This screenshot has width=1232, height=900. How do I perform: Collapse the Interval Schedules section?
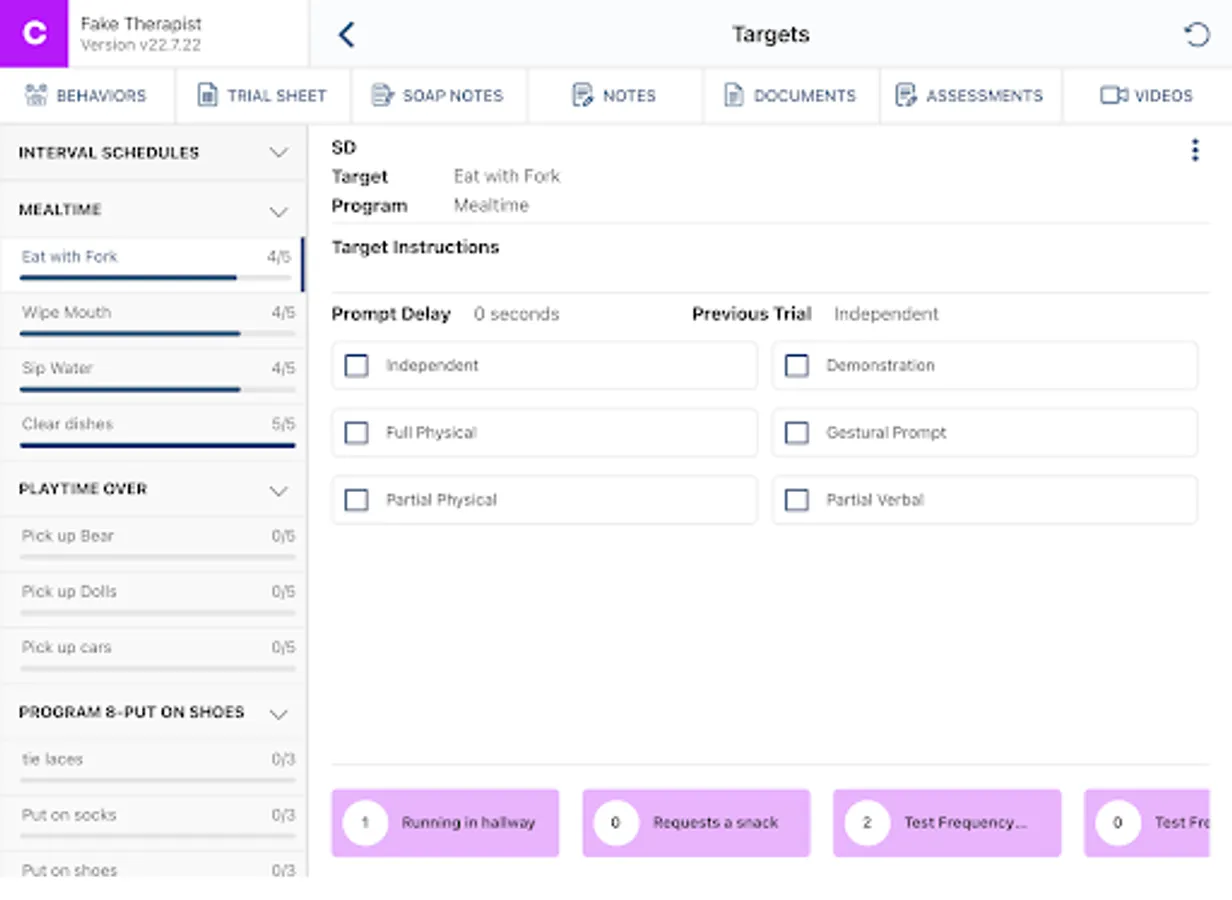279,153
